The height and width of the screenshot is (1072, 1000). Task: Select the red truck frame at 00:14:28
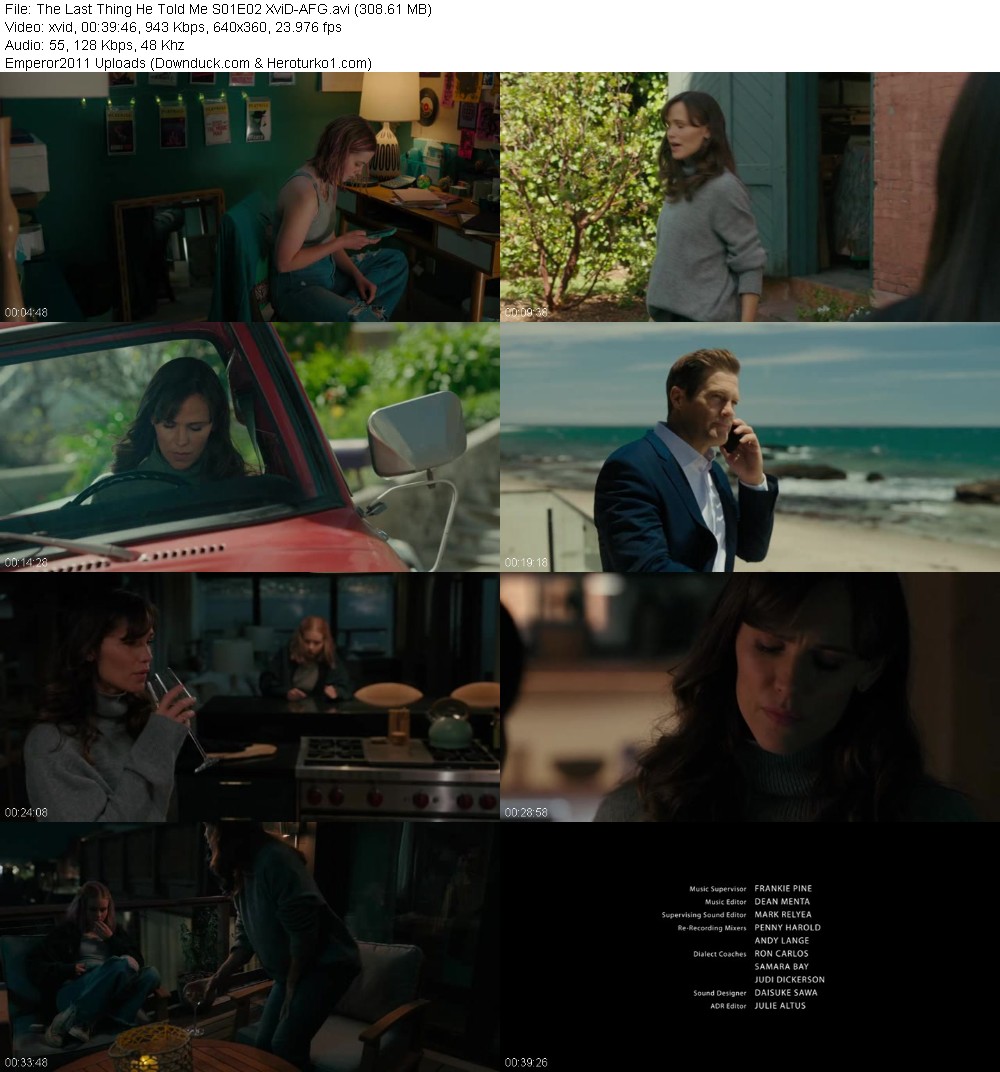[249, 446]
